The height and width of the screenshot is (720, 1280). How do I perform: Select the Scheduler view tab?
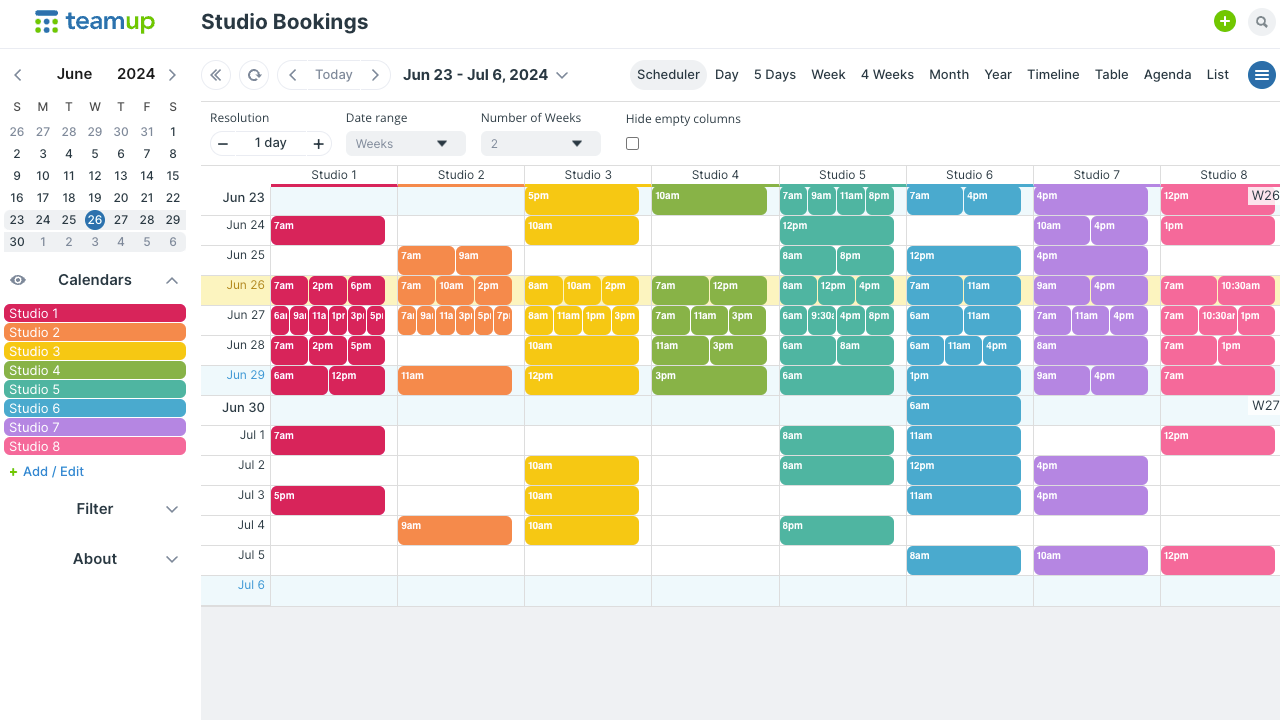(x=668, y=75)
